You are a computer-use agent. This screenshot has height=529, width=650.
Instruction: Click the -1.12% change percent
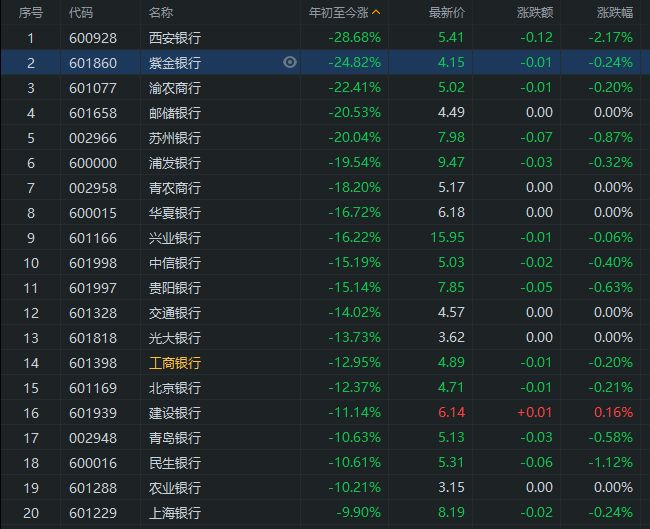tap(611, 462)
